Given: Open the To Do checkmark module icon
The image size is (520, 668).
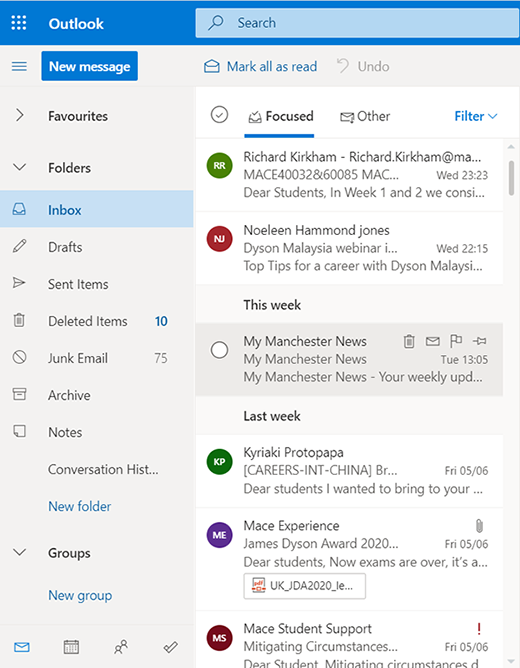Looking at the screenshot, I should click(x=171, y=648).
